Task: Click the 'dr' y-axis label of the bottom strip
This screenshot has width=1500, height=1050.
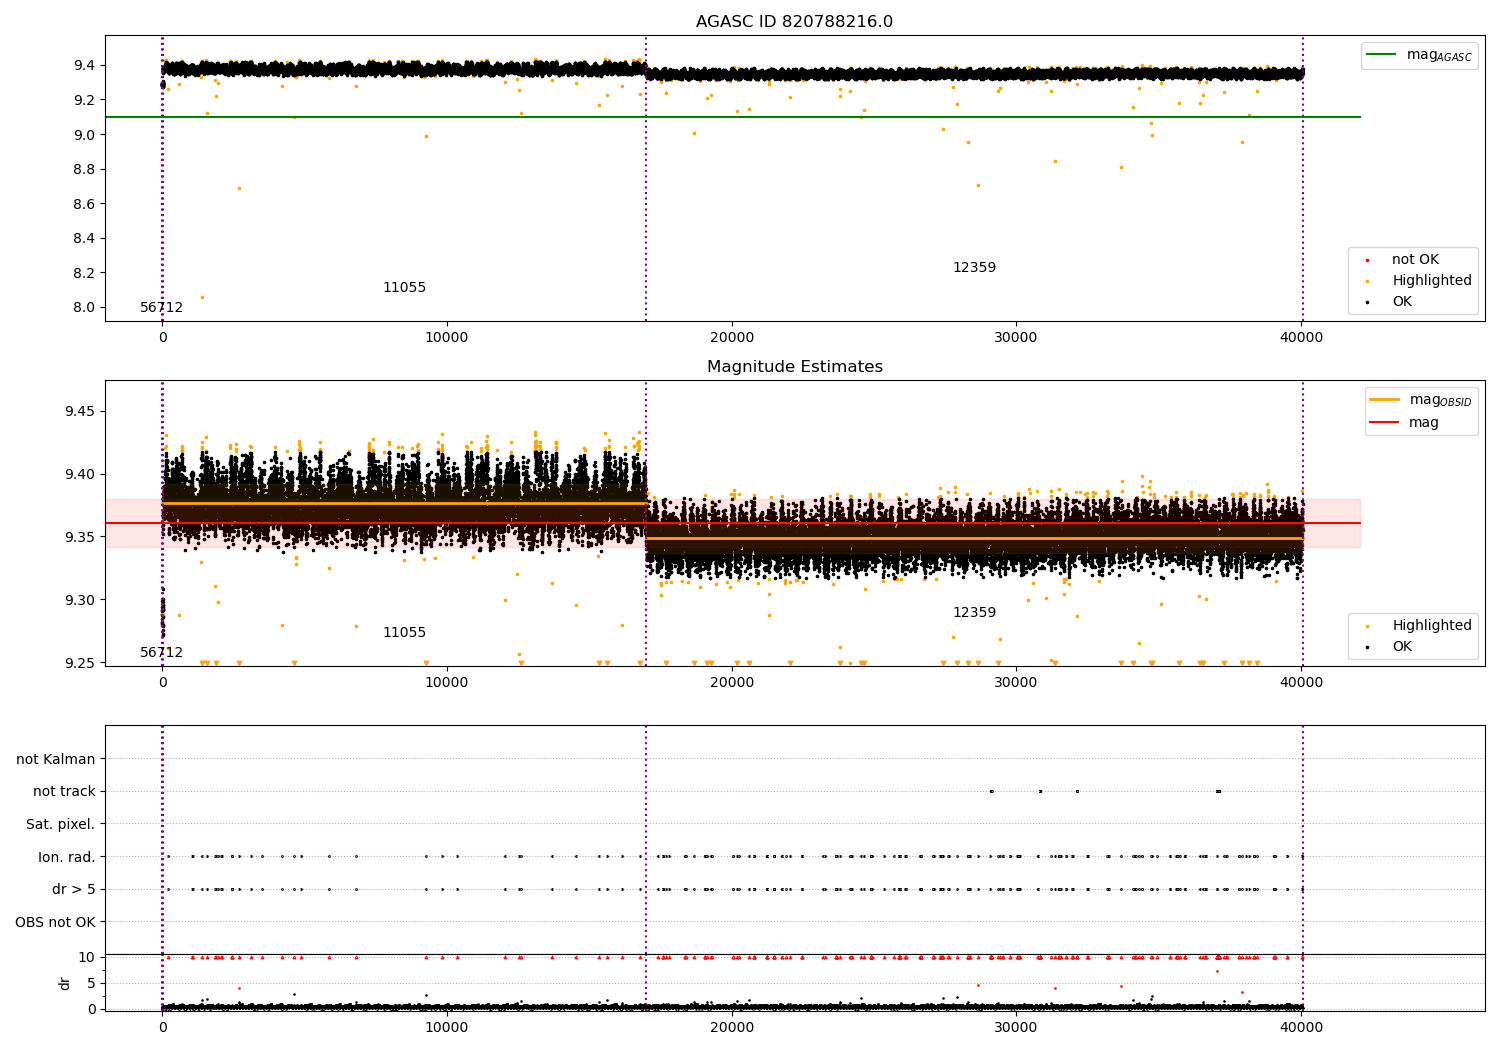Action: [x=65, y=983]
